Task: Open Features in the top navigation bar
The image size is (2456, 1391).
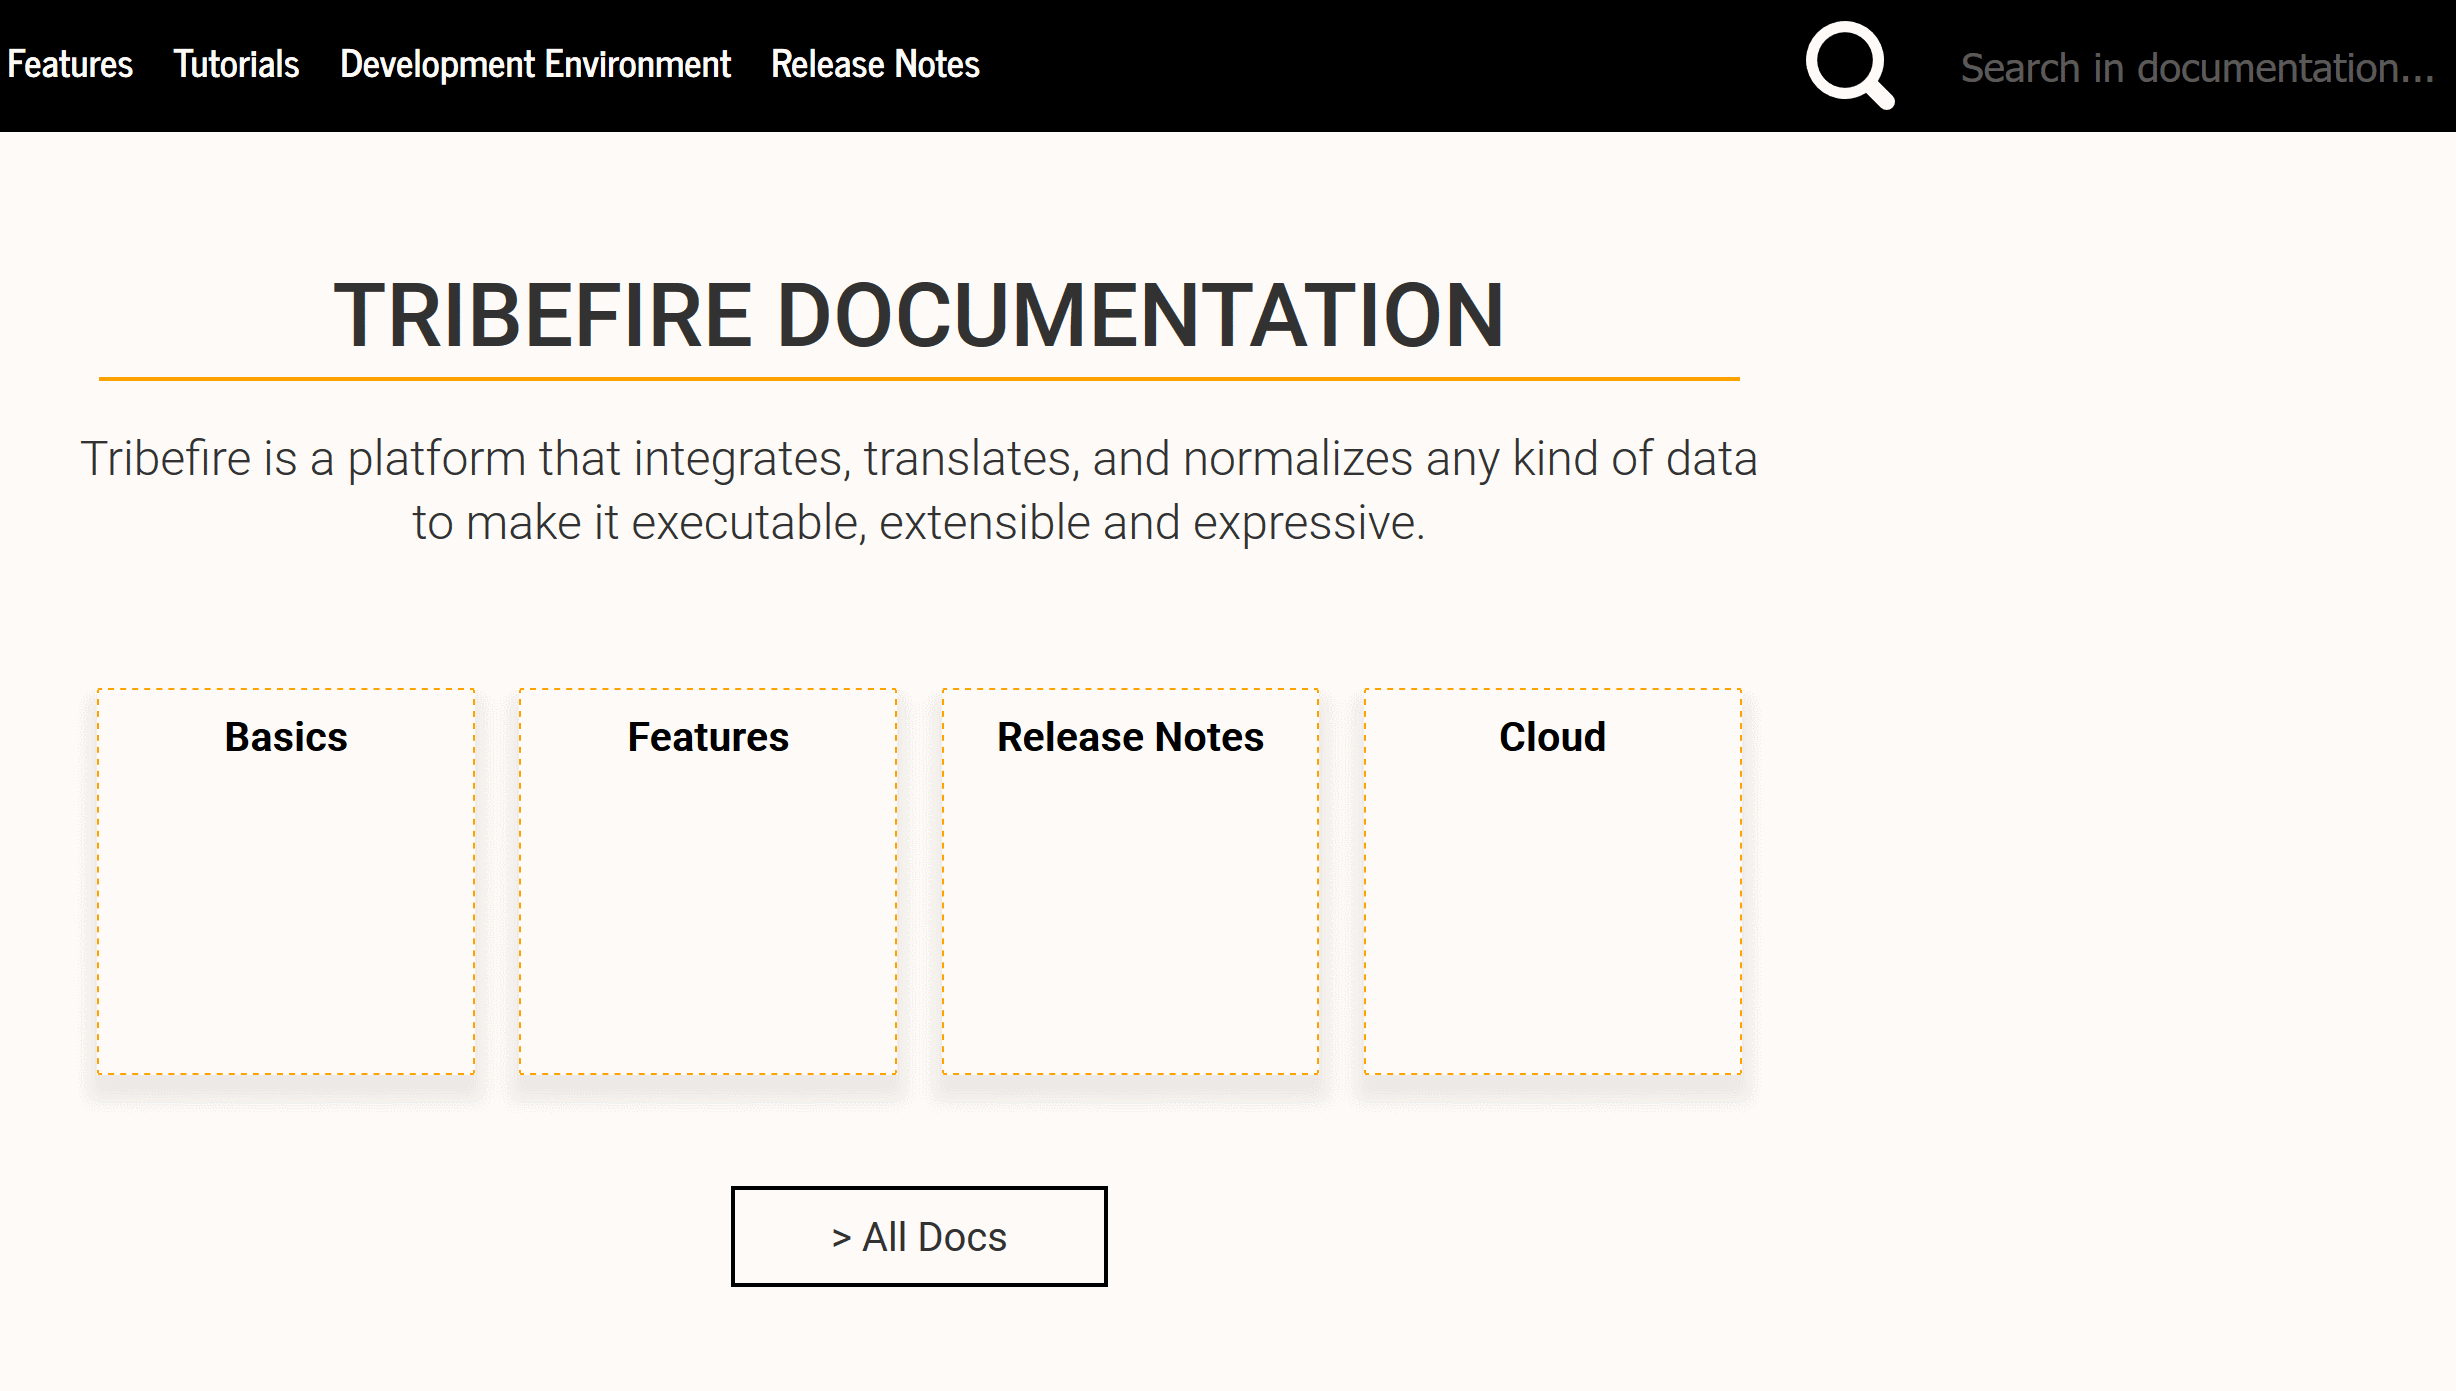Action: [70, 65]
